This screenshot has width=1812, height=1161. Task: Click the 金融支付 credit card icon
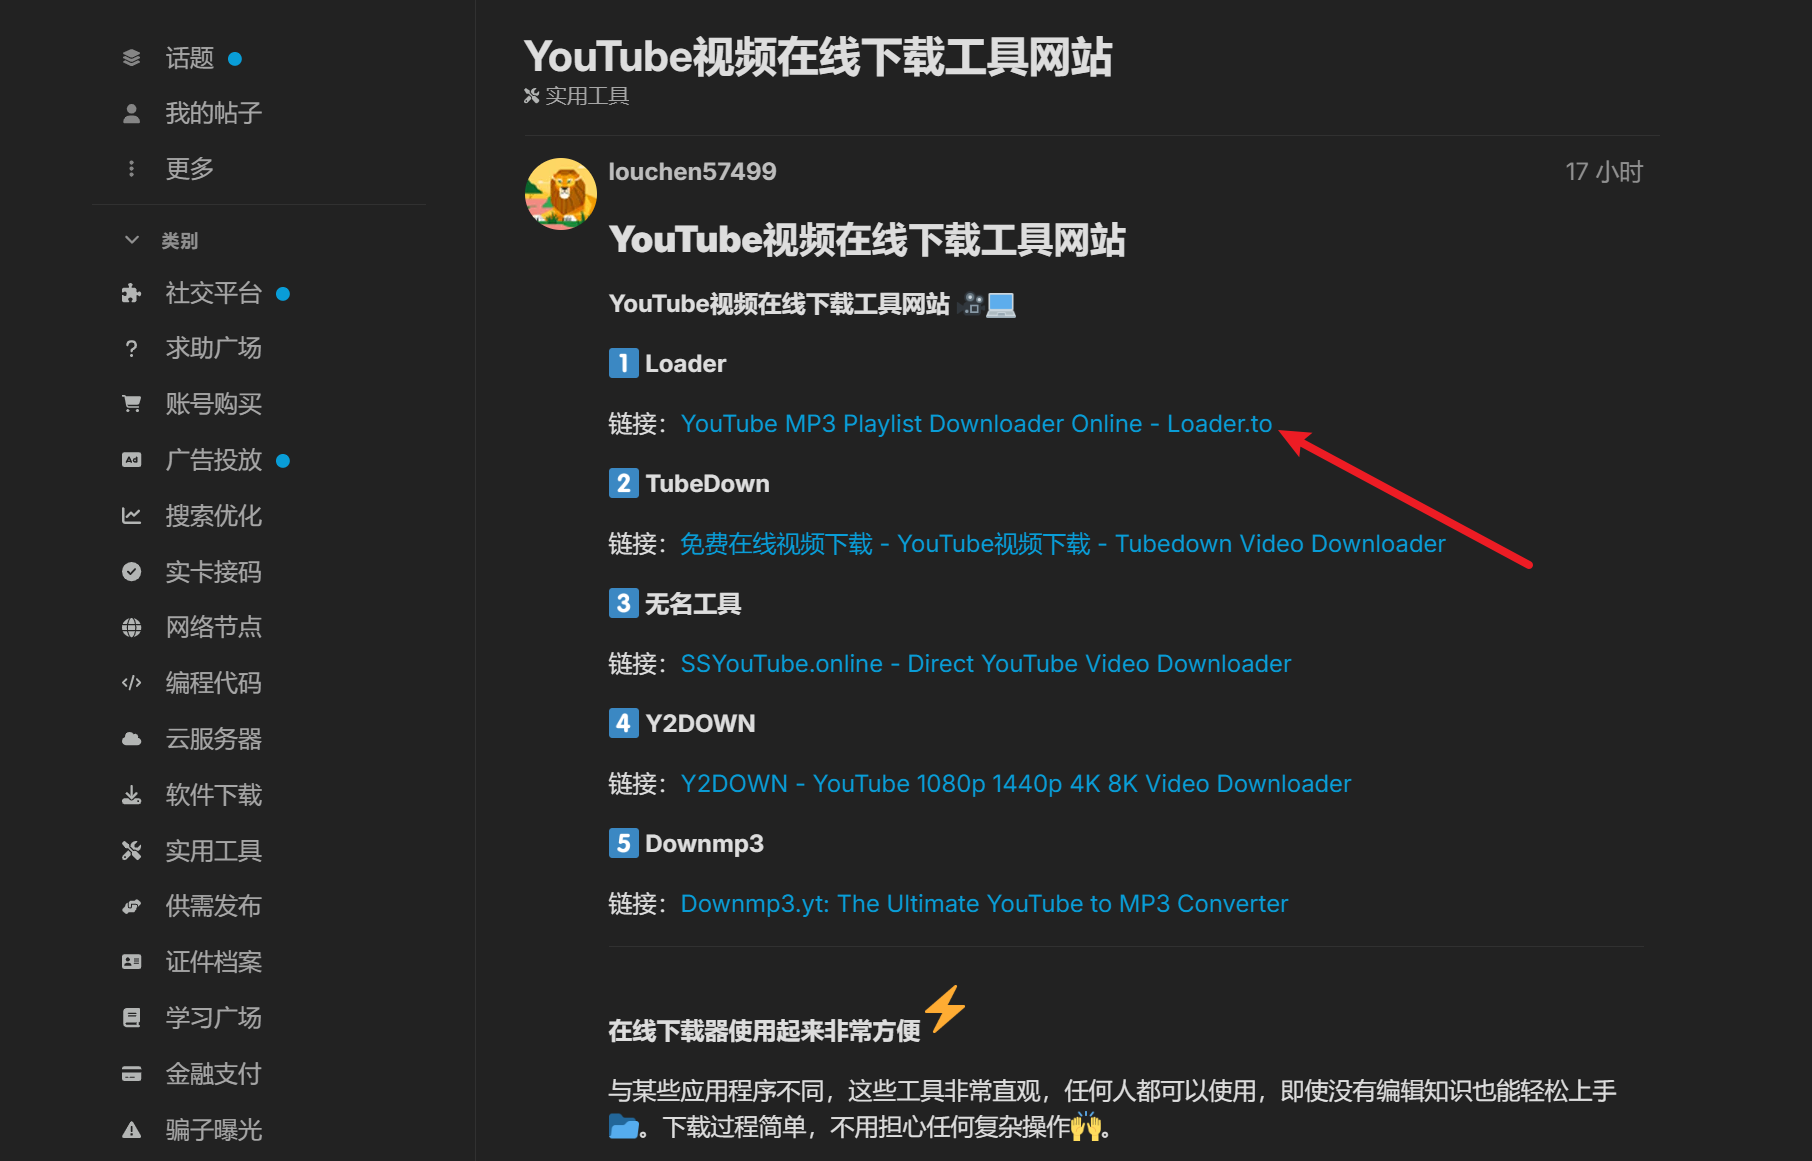pyautogui.click(x=131, y=1074)
